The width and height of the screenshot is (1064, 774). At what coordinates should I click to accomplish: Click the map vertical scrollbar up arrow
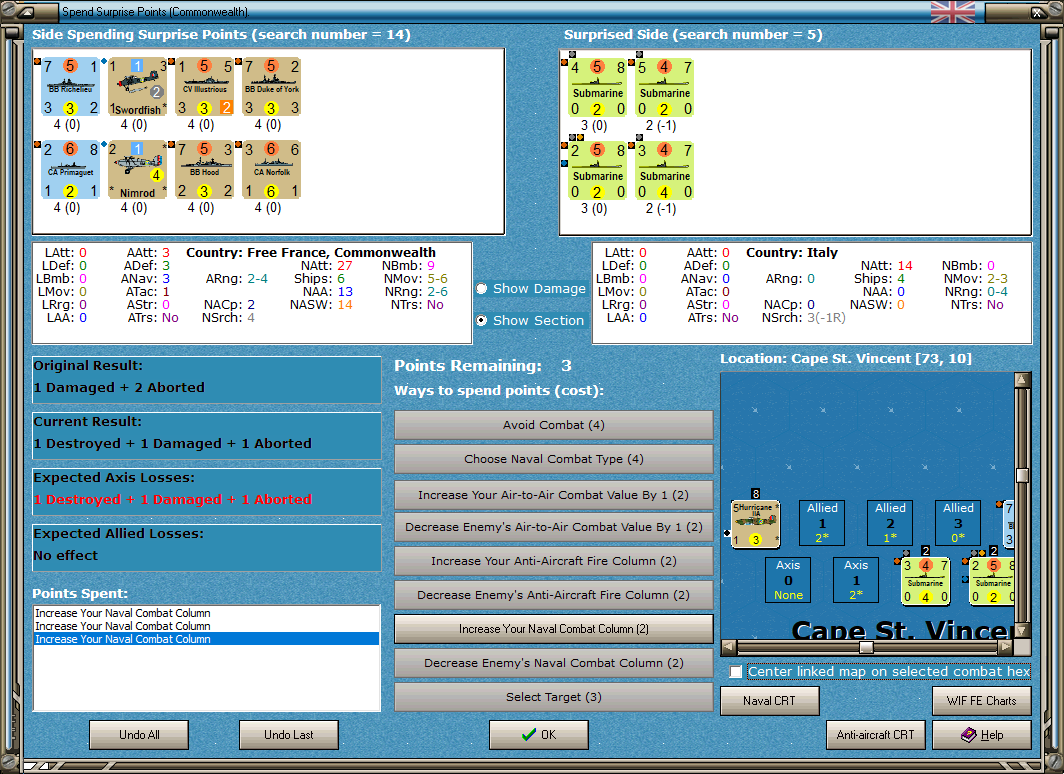(x=1023, y=379)
